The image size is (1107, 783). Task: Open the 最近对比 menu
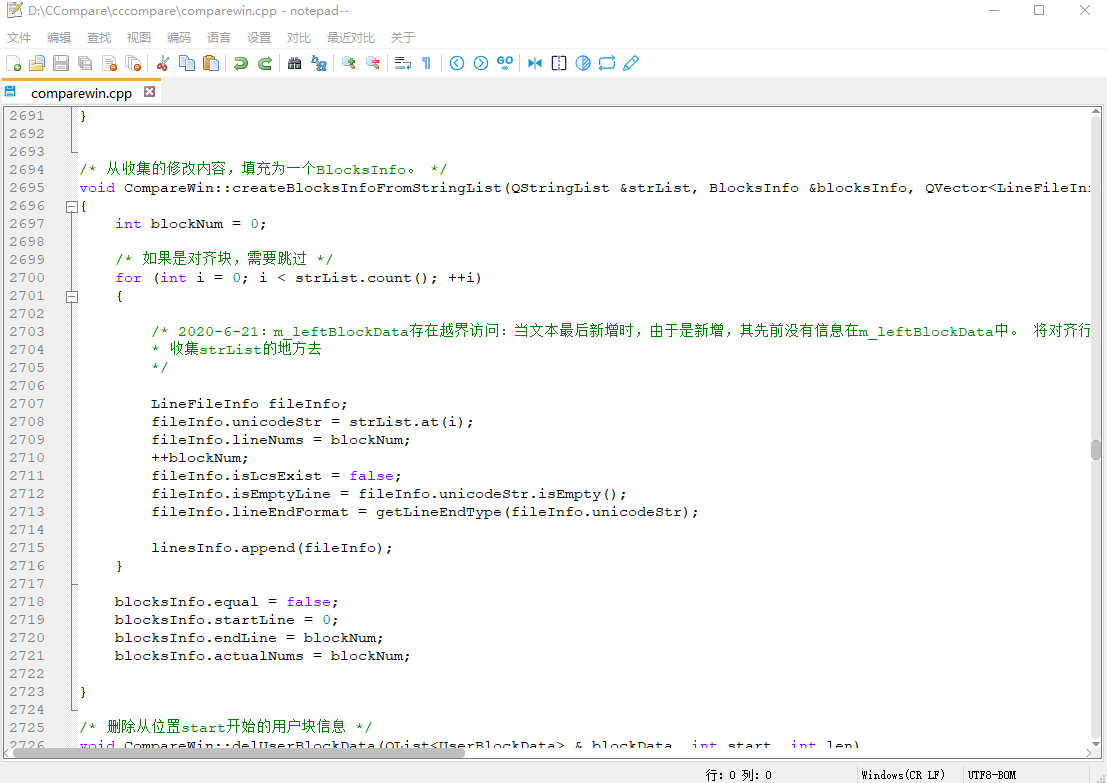tap(351, 37)
